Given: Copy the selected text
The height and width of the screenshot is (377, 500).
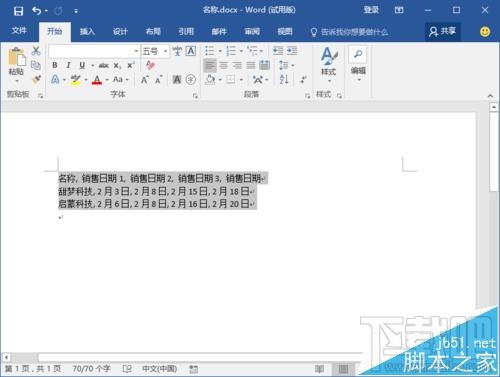Looking at the screenshot, I should click(x=36, y=65).
